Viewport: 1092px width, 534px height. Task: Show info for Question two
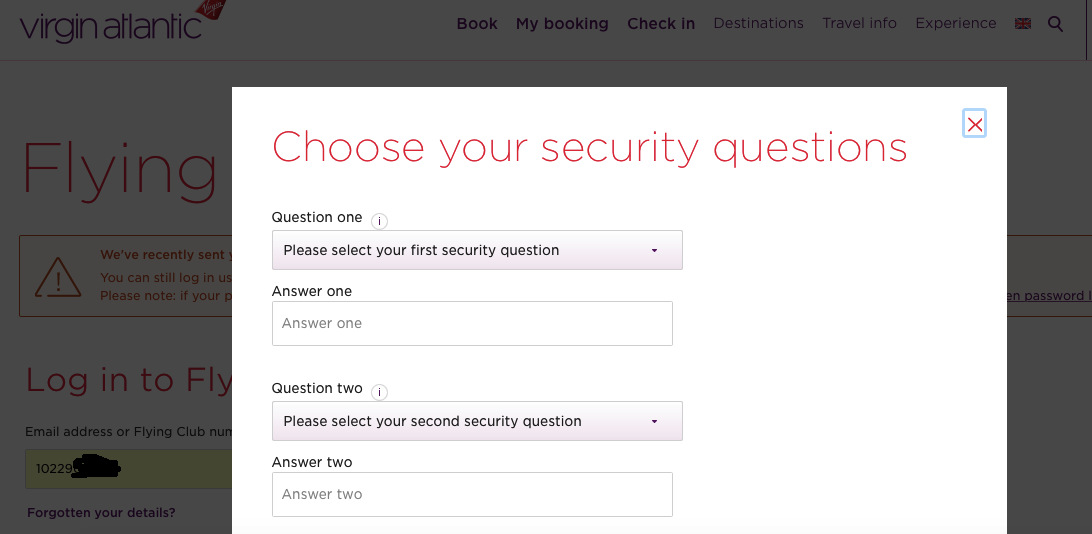379,393
